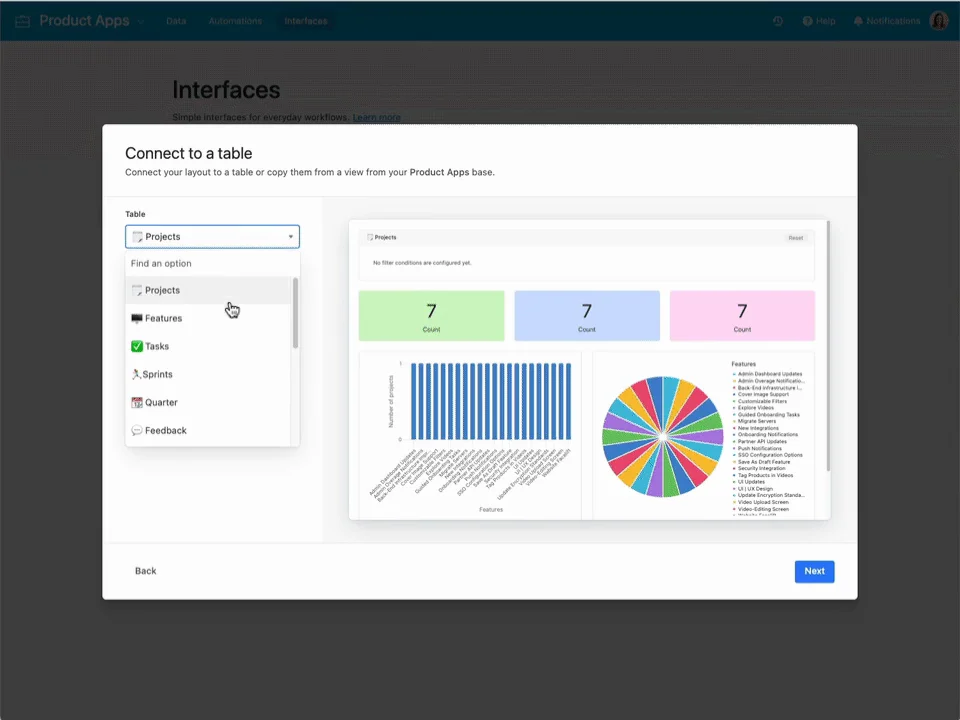Type in the Find an option field

tap(210, 264)
